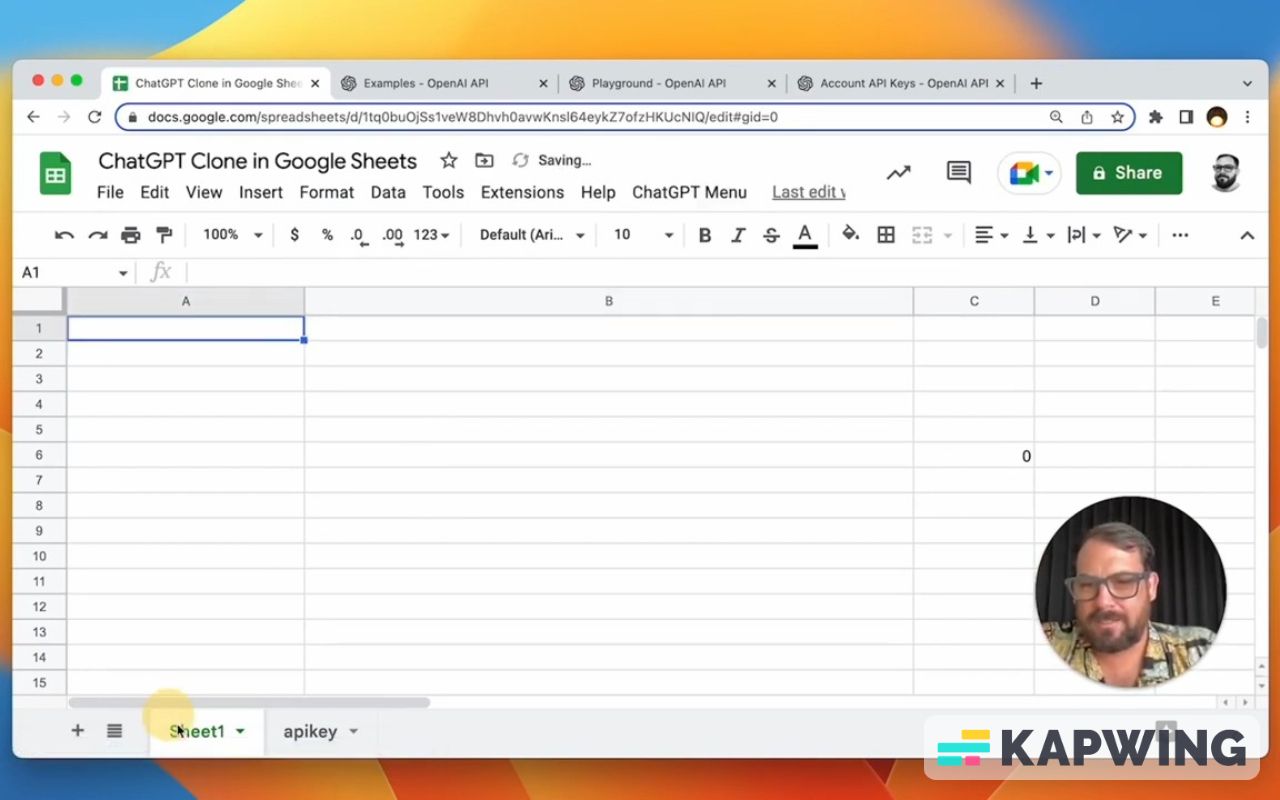Switch to Playground - OpenAI API tab

pyautogui.click(x=660, y=84)
